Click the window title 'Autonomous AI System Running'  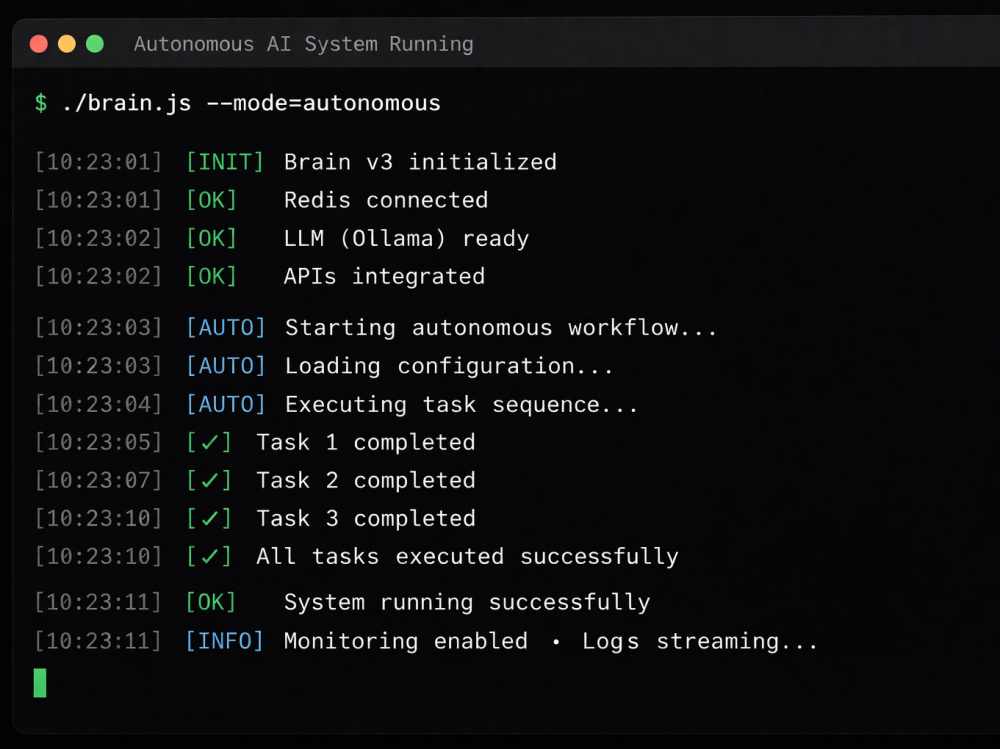[304, 44]
